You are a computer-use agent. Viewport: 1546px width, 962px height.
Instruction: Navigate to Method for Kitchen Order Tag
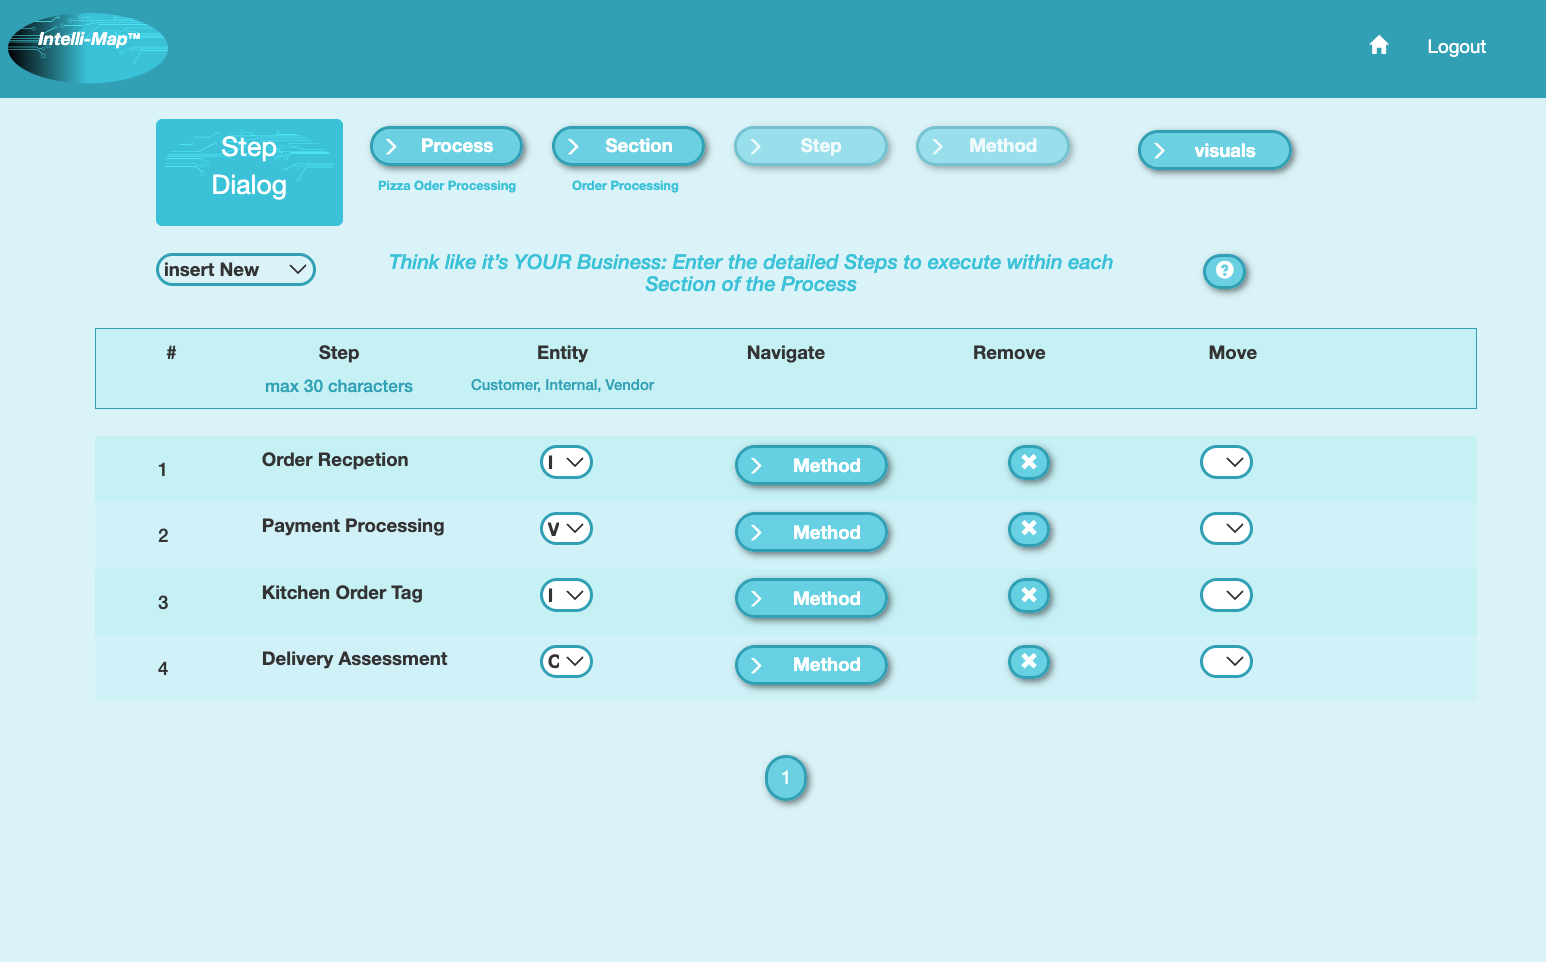(x=811, y=598)
